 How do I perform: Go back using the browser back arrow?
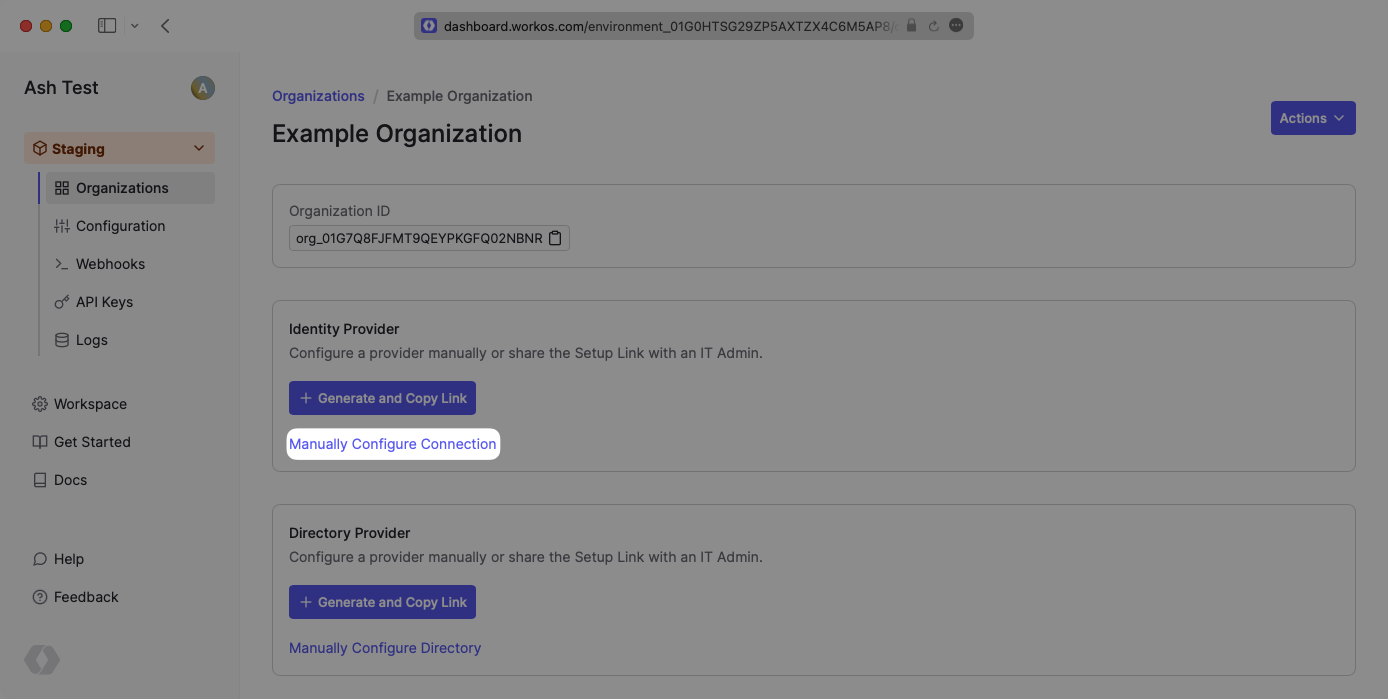pyautogui.click(x=165, y=26)
